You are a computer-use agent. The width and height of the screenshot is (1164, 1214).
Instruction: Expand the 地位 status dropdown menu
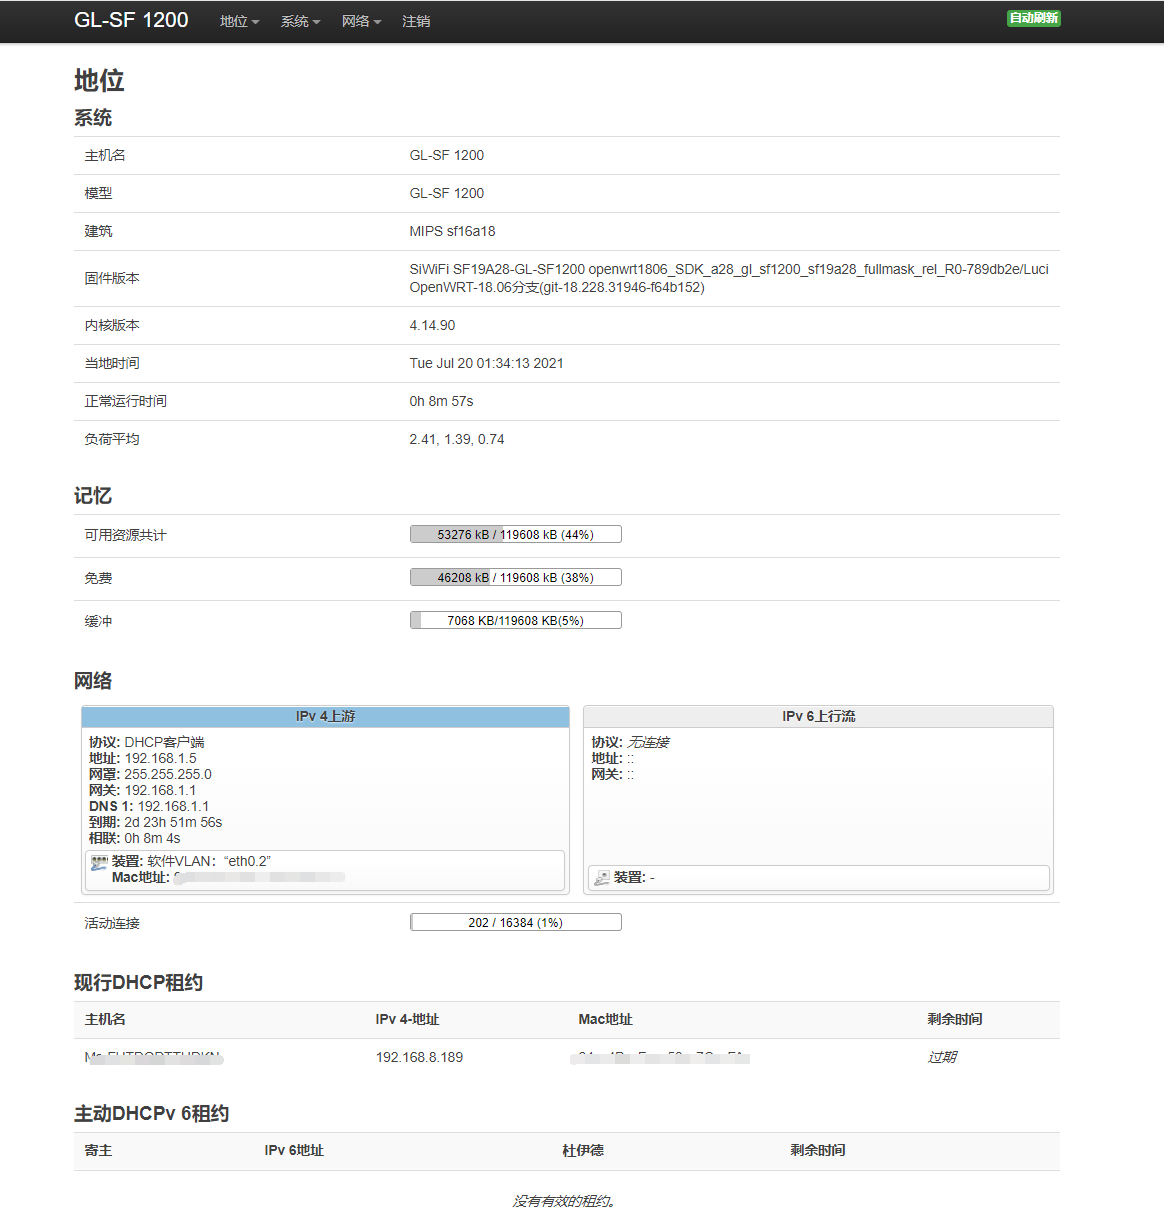(239, 21)
